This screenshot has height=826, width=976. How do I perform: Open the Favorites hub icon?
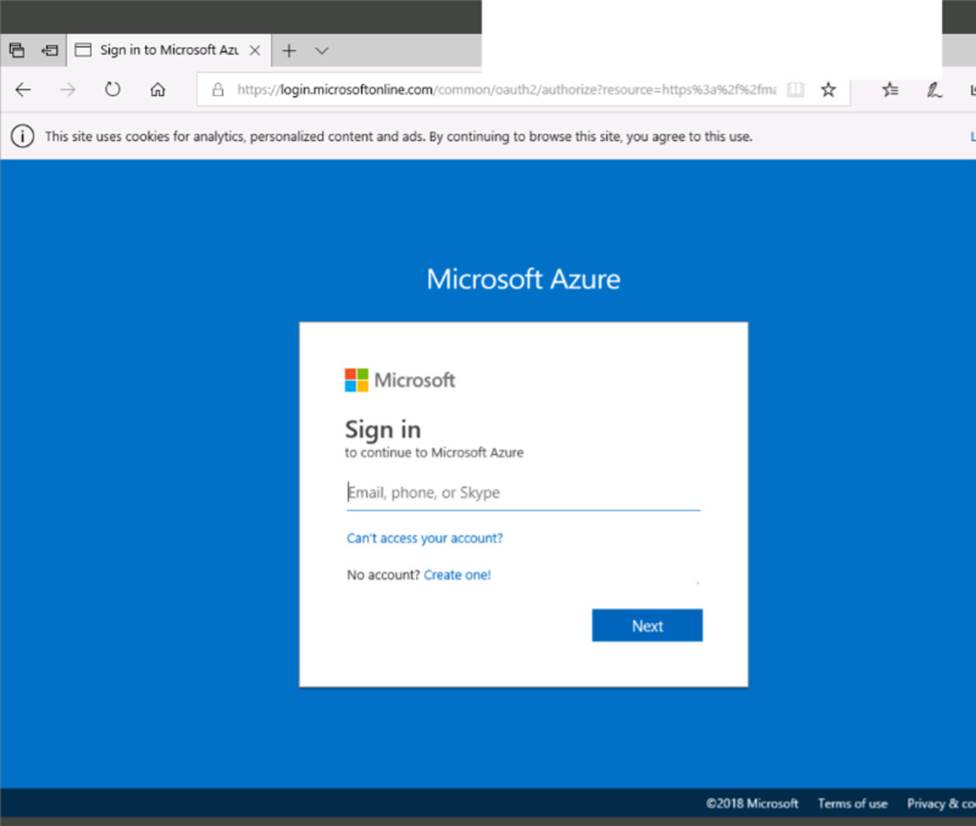(889, 90)
